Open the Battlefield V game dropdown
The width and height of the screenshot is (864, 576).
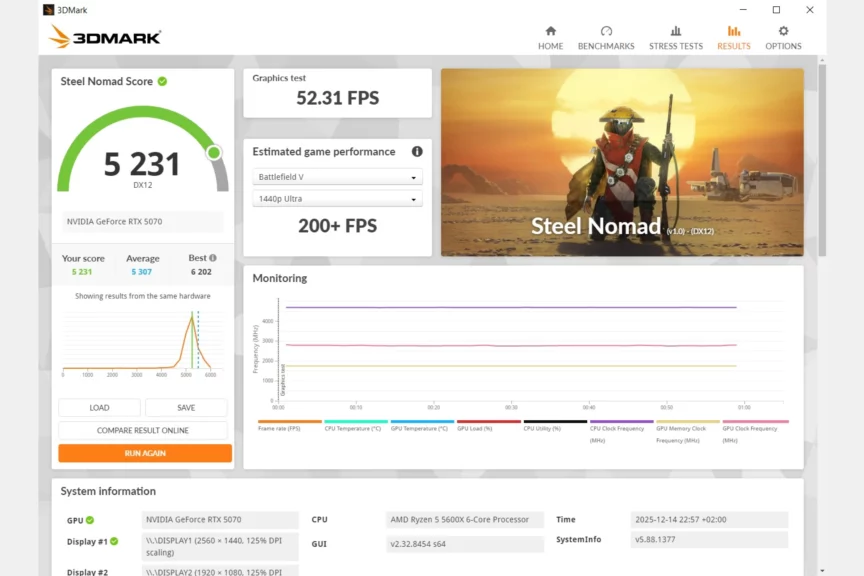pos(337,177)
